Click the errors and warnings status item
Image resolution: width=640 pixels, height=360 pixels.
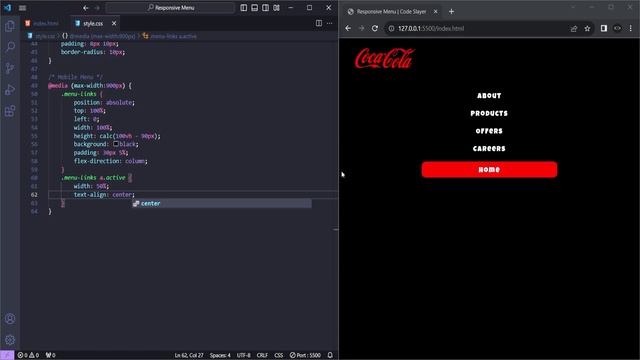click(x=28, y=355)
